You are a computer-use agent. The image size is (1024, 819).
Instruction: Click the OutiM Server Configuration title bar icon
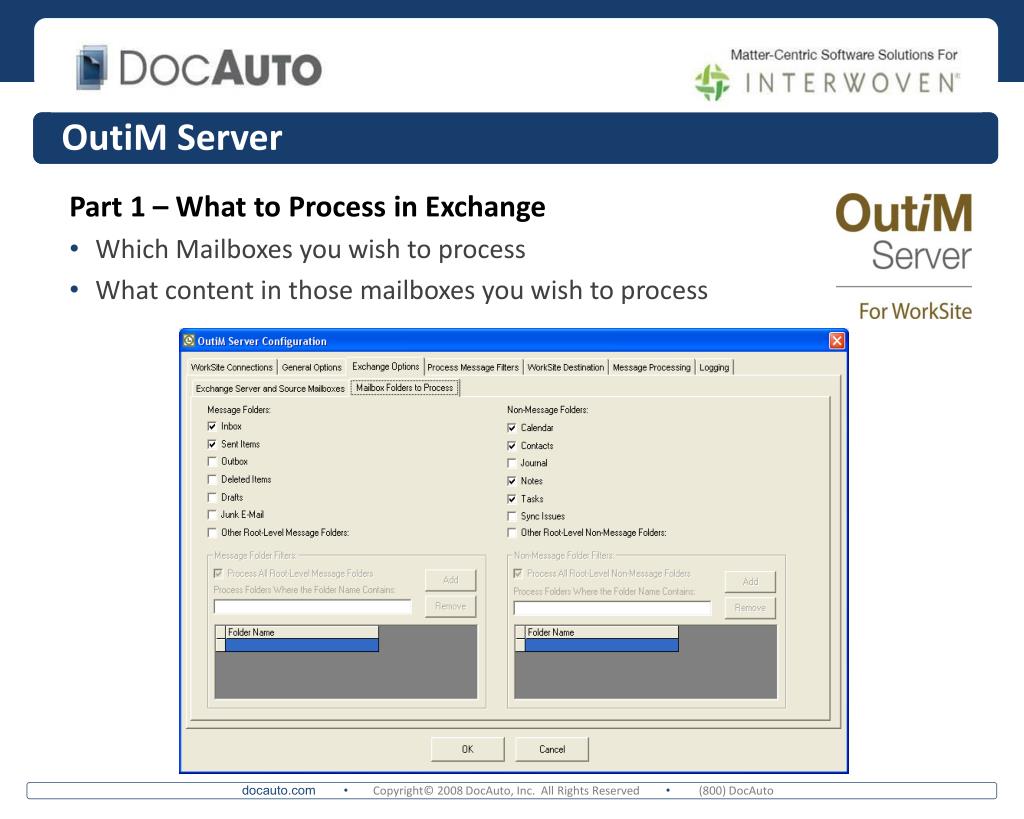tap(189, 341)
